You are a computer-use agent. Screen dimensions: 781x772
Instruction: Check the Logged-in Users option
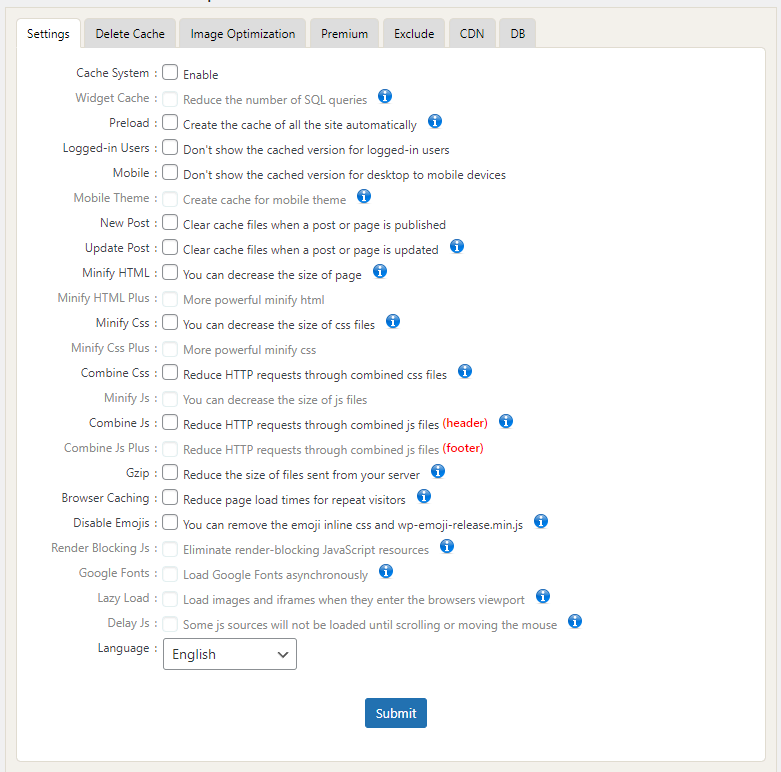pos(170,148)
